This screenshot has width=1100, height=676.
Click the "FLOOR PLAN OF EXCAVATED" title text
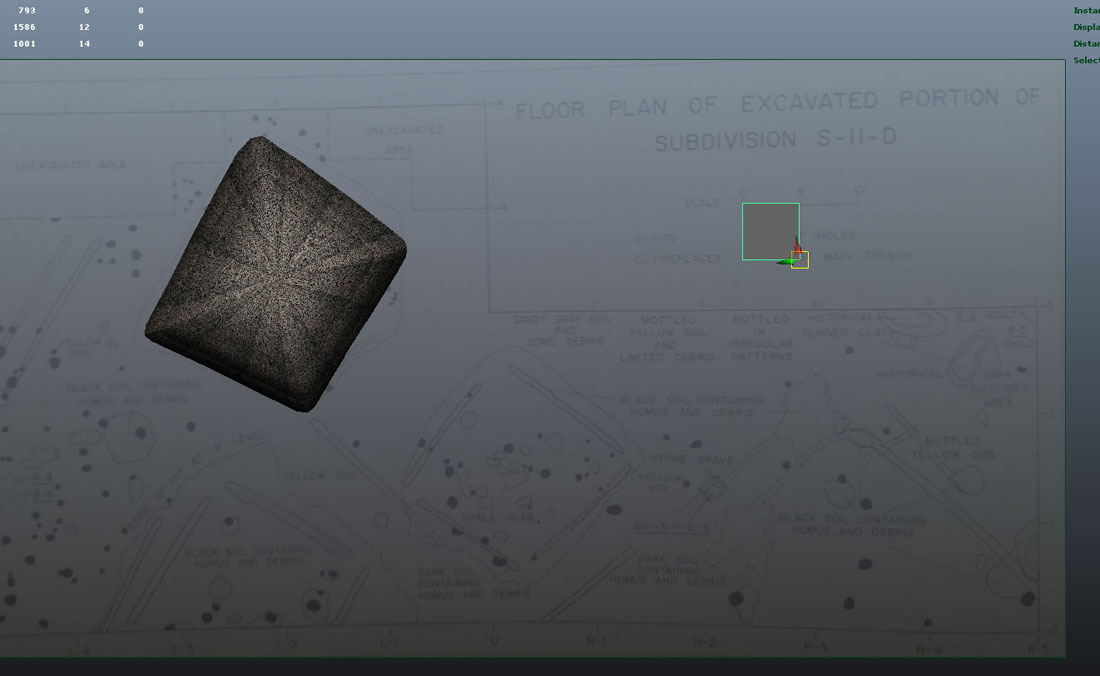pos(697,104)
